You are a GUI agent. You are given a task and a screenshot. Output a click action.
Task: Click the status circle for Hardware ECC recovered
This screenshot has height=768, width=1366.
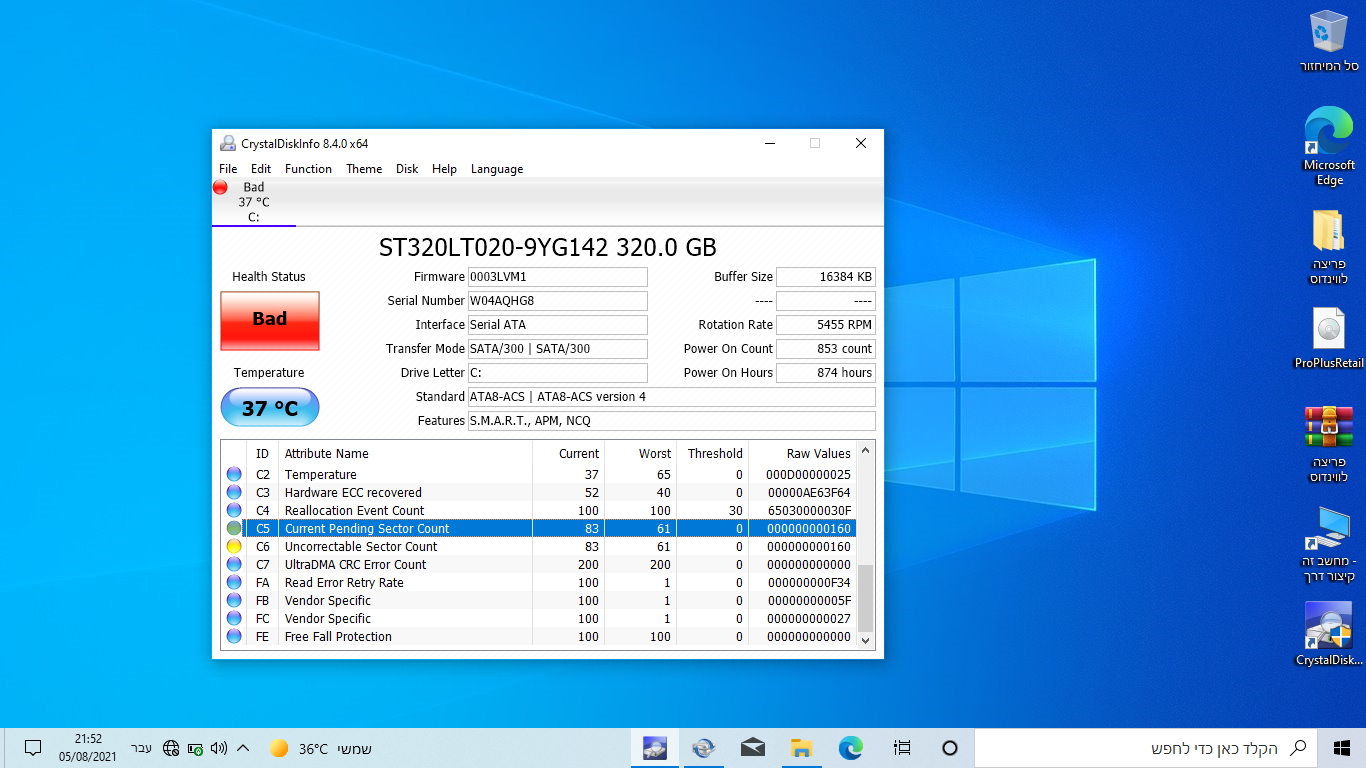(x=234, y=492)
